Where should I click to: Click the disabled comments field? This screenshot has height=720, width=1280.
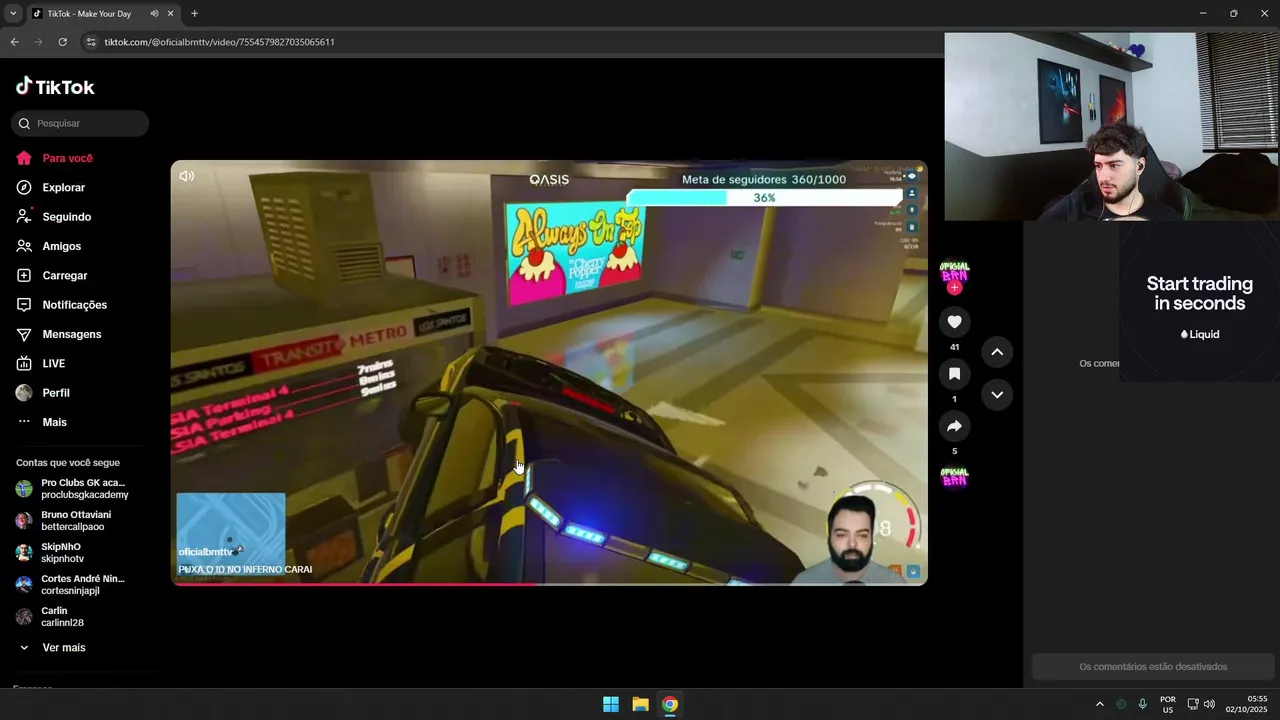point(1153,667)
